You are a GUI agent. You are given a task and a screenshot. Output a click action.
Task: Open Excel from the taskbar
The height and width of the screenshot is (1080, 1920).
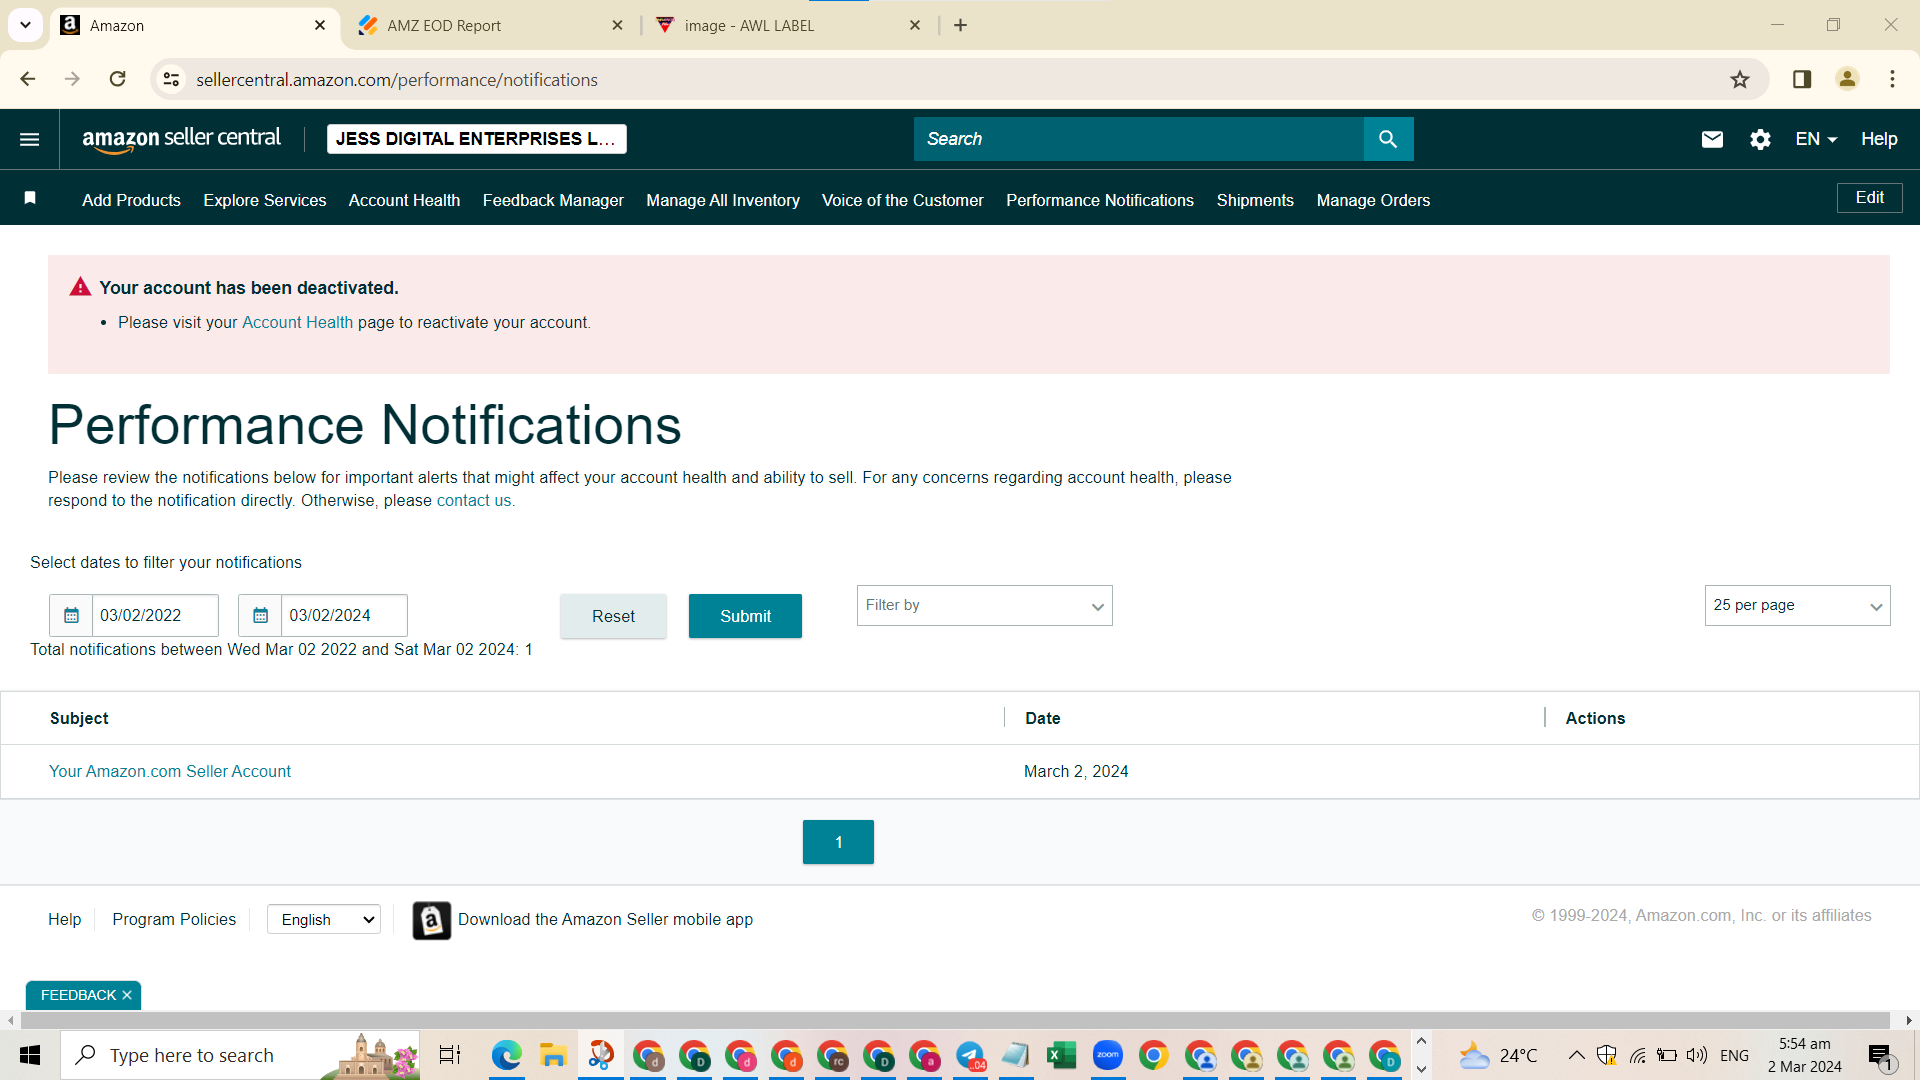[x=1061, y=1055]
